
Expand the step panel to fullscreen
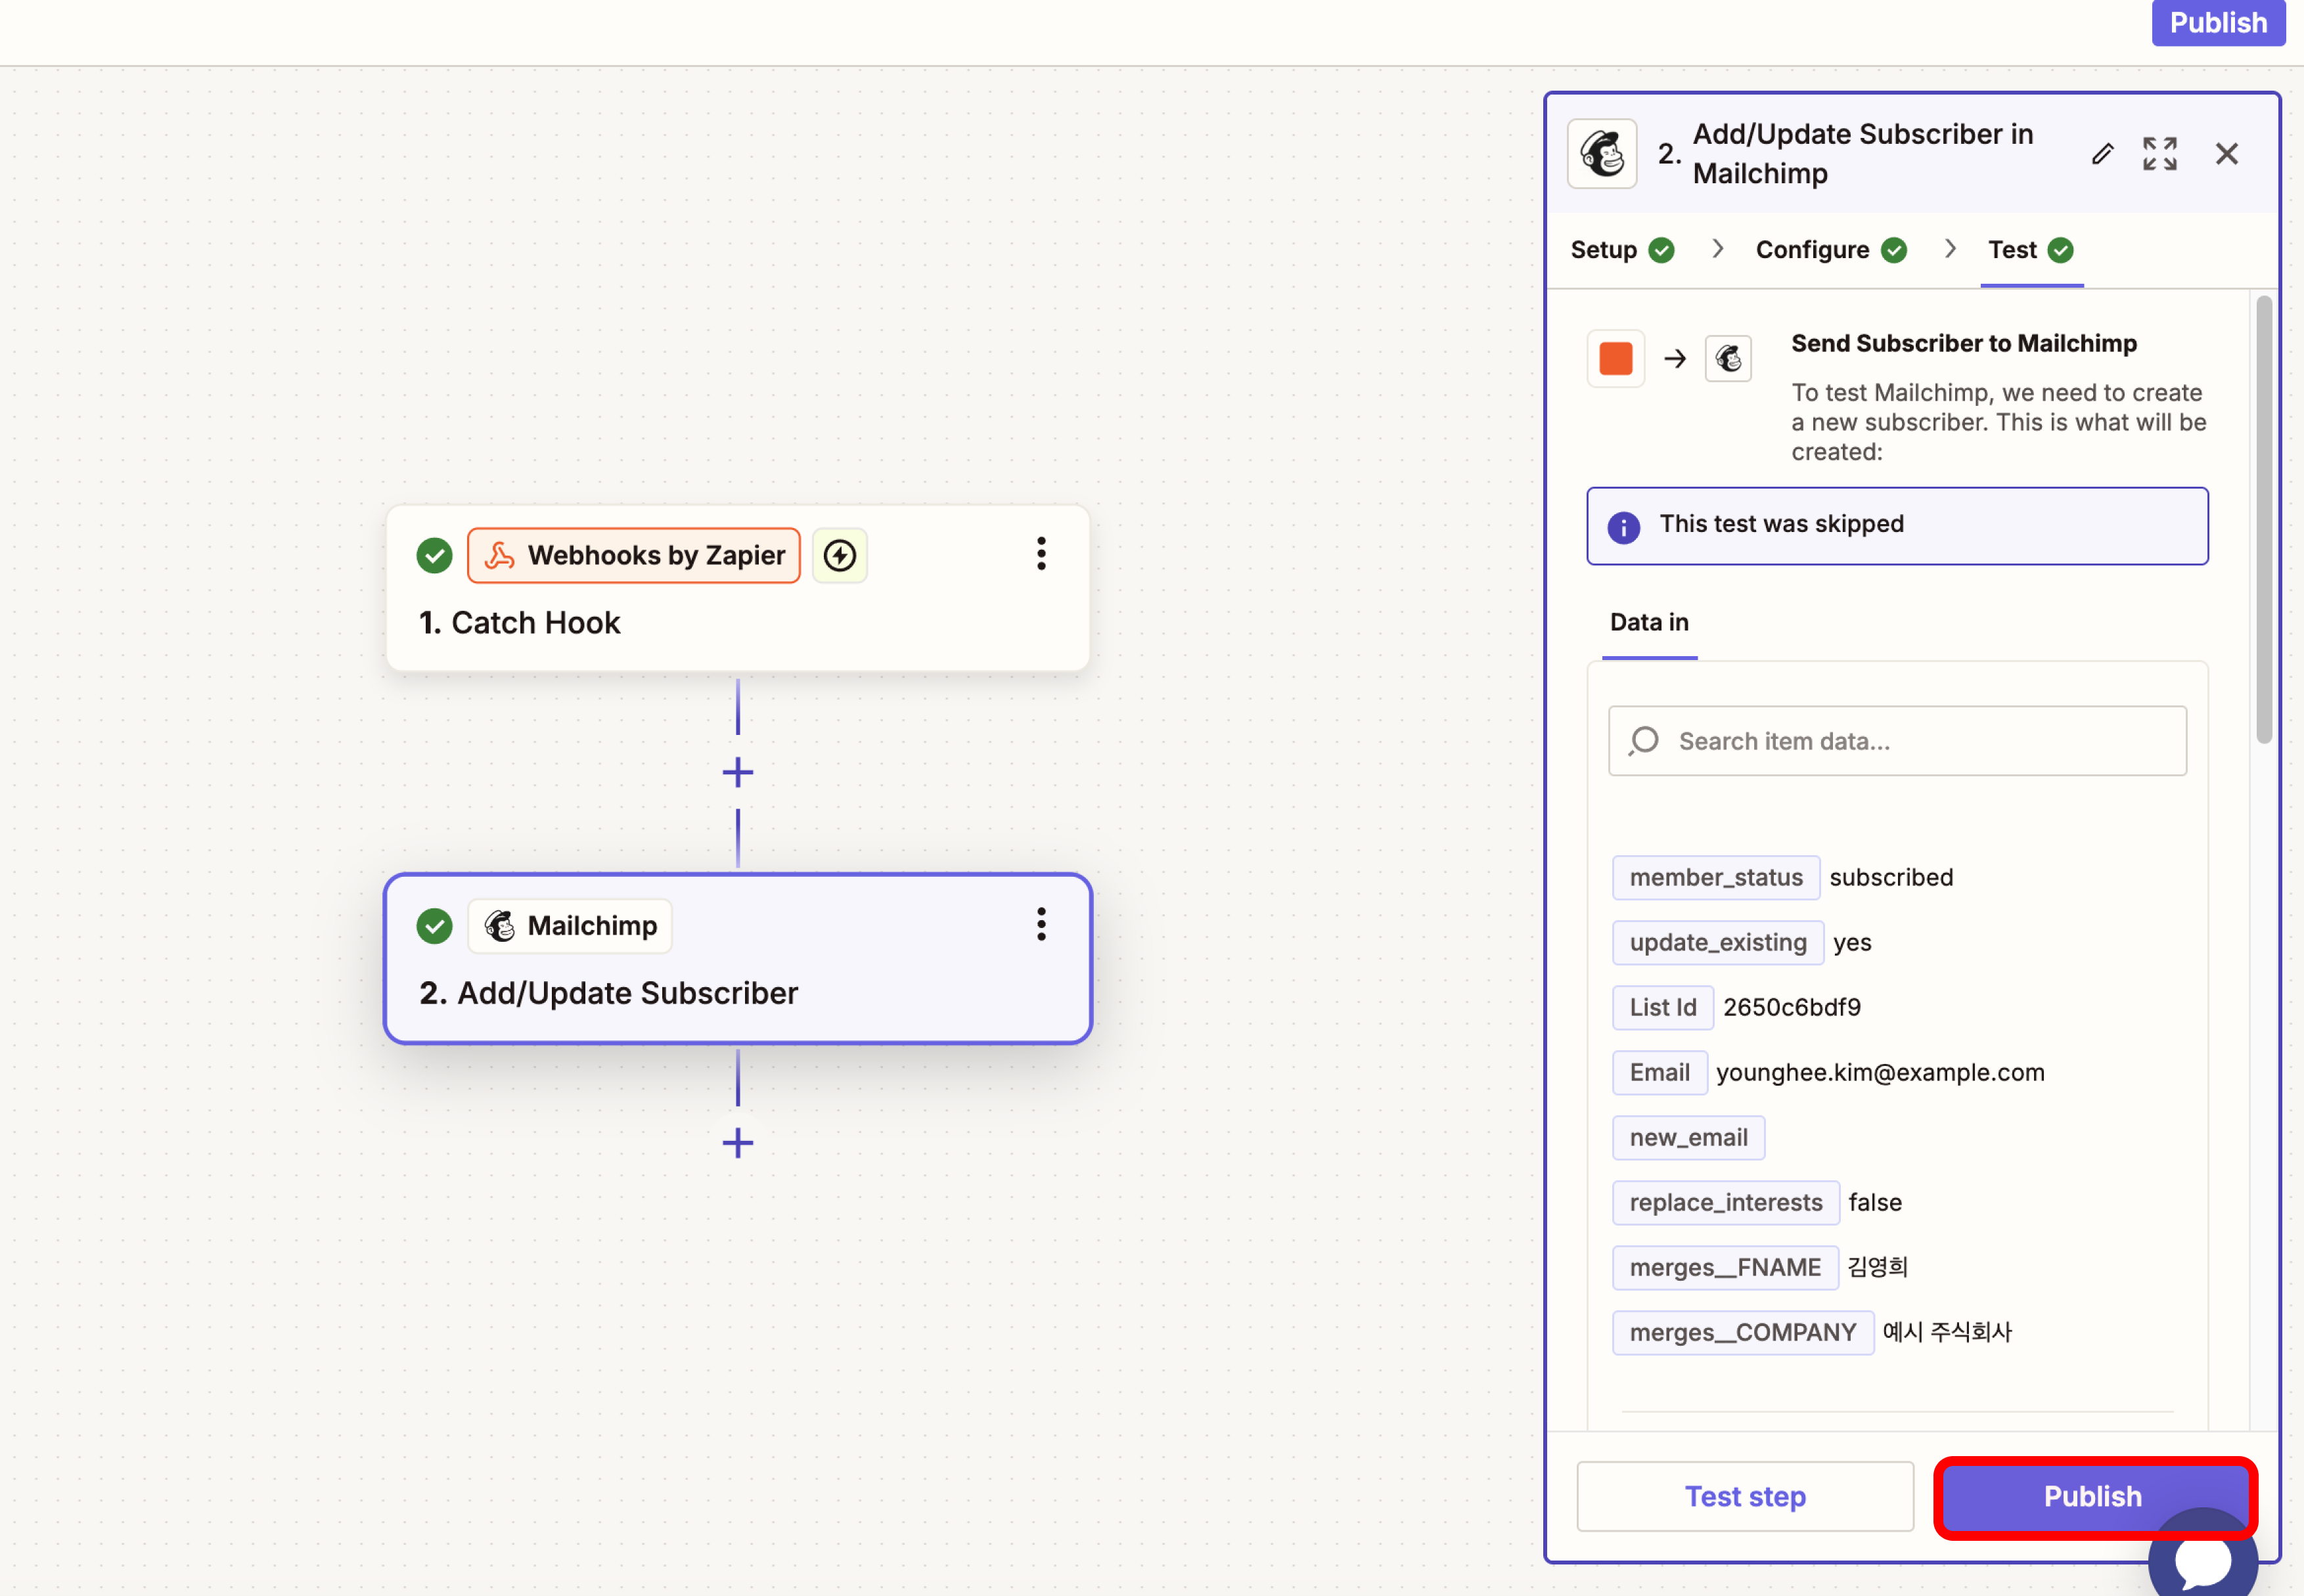click(2159, 154)
